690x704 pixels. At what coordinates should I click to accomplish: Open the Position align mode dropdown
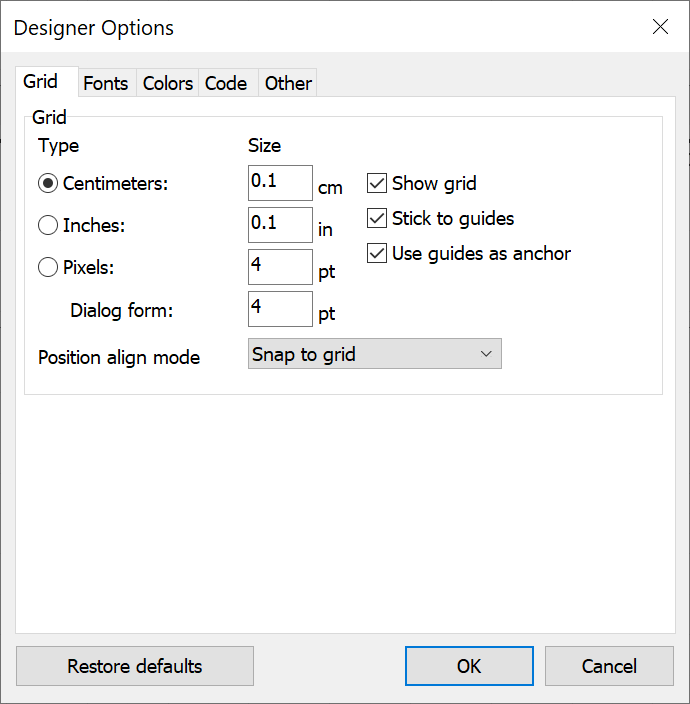(374, 354)
